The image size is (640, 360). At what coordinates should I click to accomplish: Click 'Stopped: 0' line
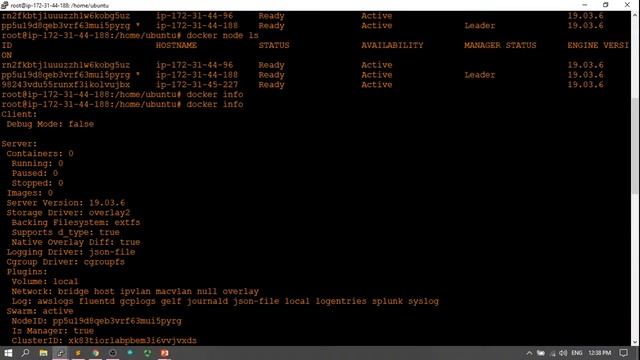(37, 183)
